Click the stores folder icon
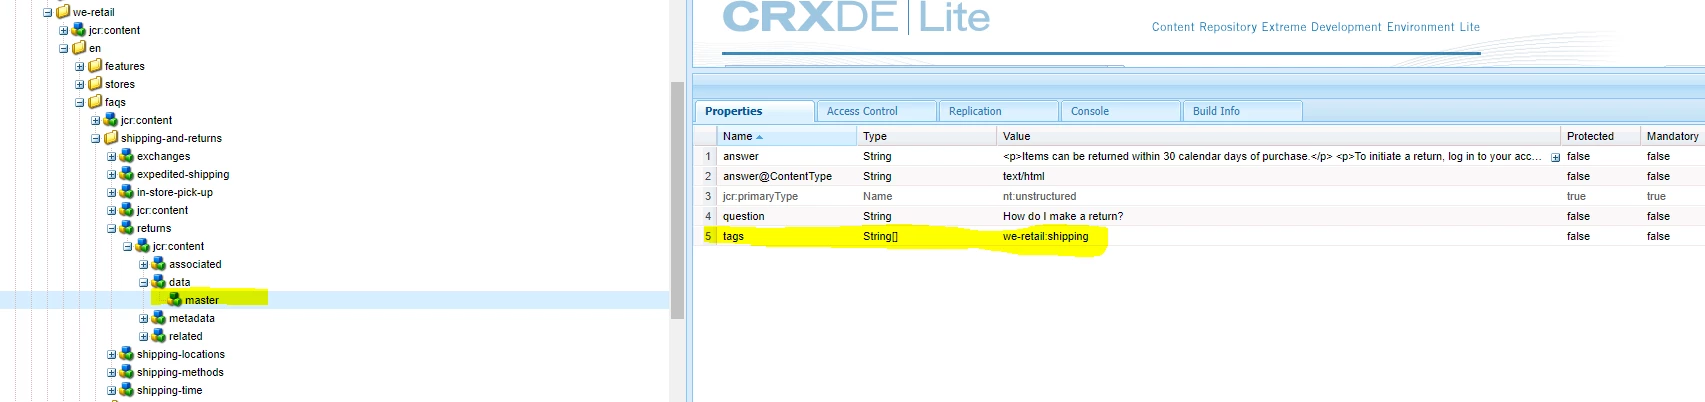1705x402 pixels. click(x=95, y=84)
